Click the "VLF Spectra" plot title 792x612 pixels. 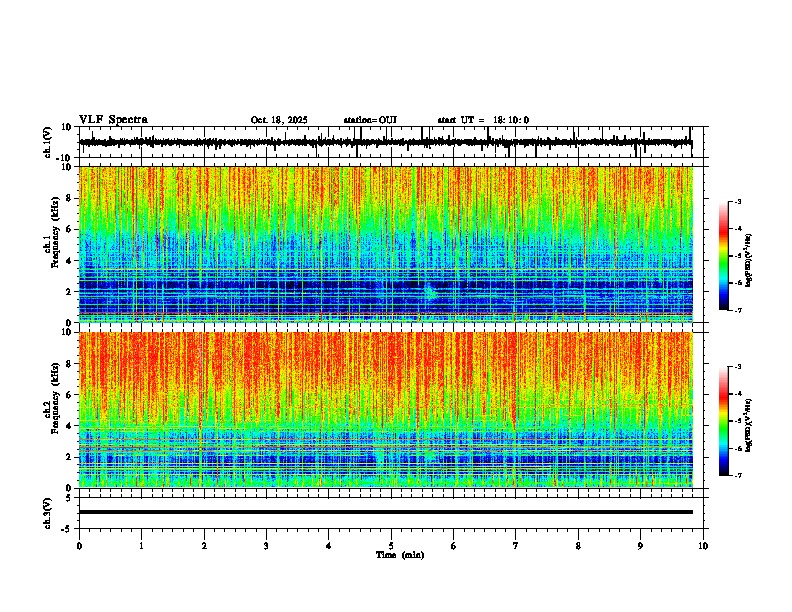click(113, 120)
